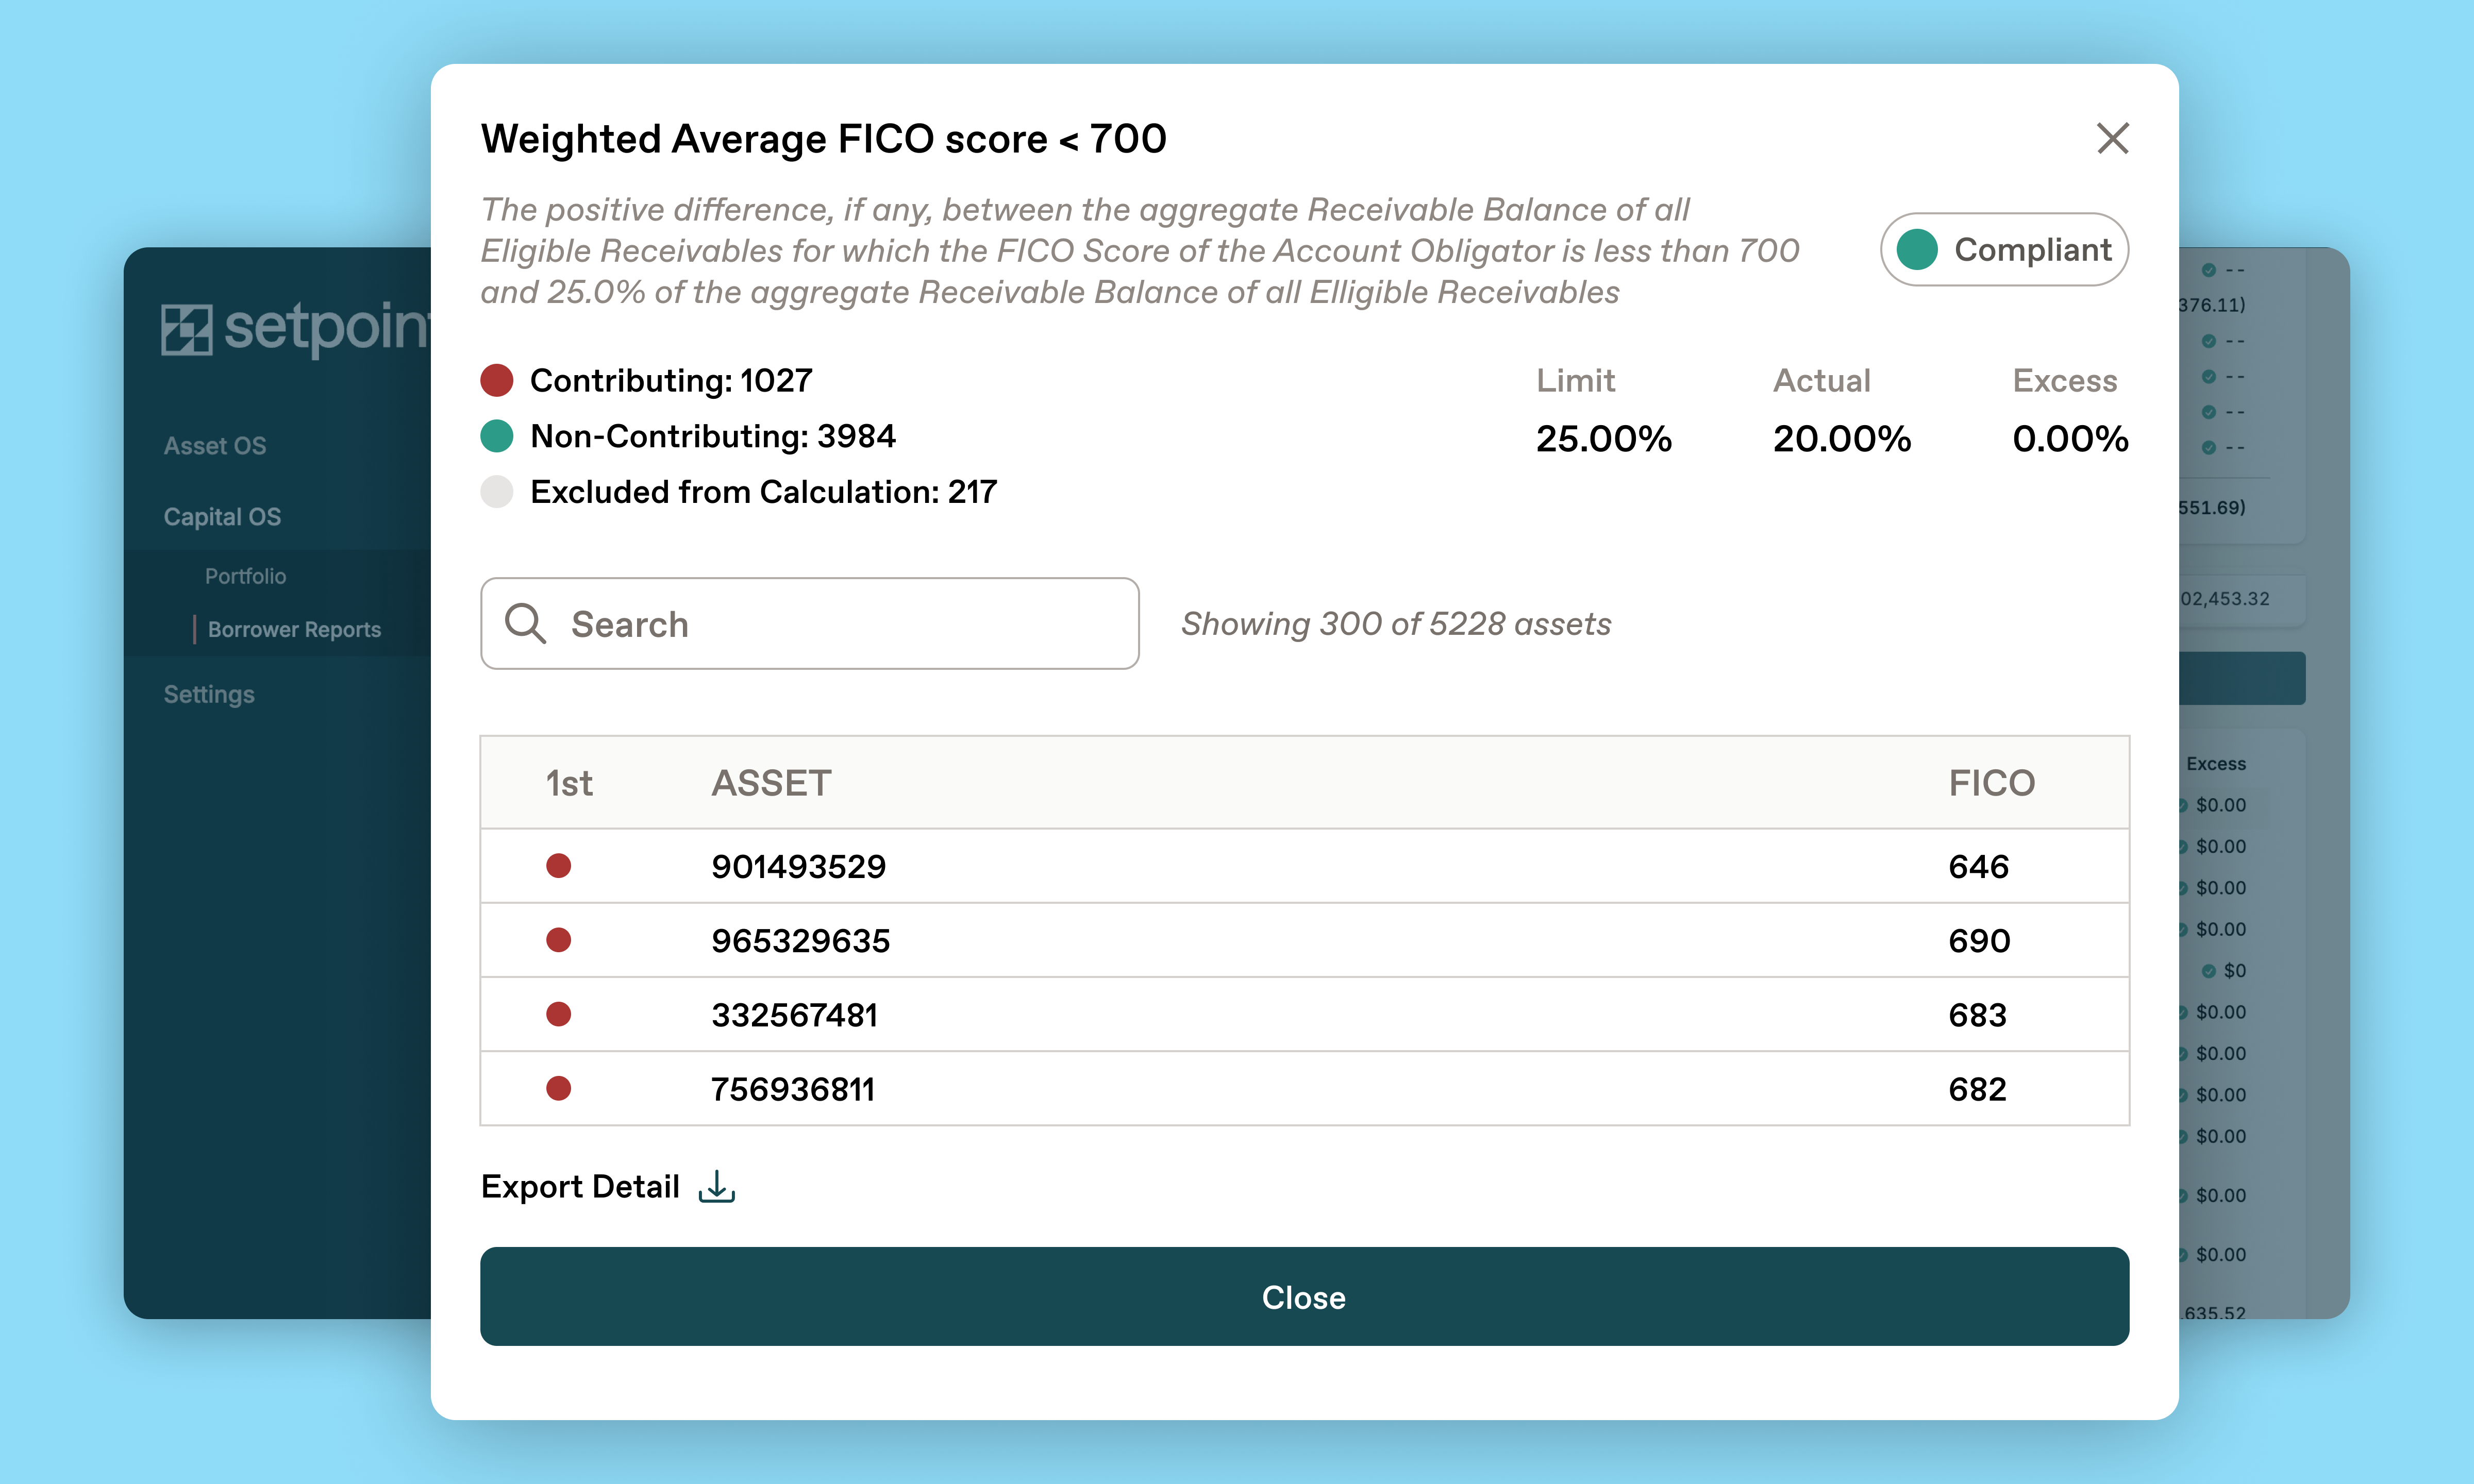Click the Setpoint logo icon
Image resolution: width=2474 pixels, height=1484 pixels.
pos(187,329)
